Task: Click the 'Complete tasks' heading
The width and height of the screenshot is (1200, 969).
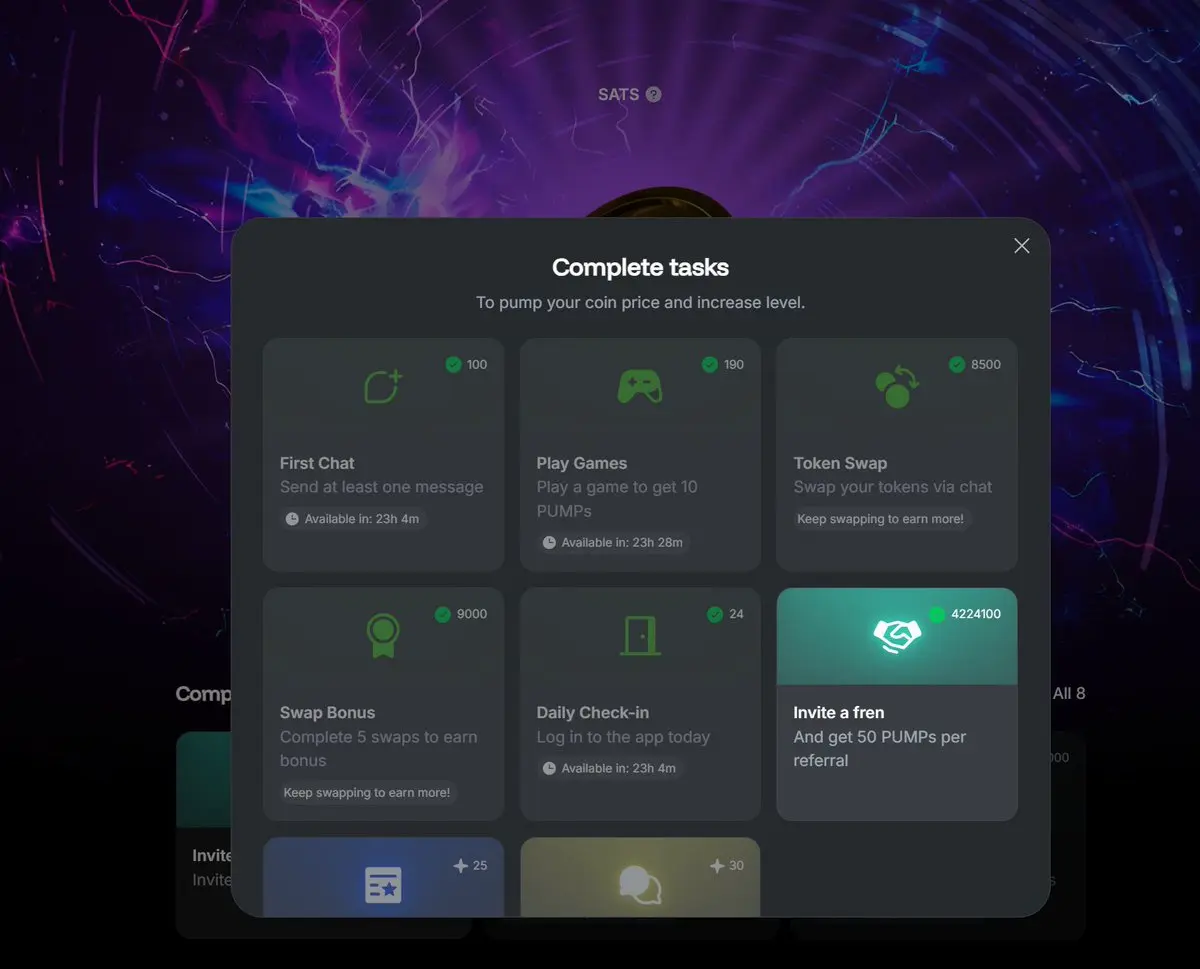Action: click(640, 268)
